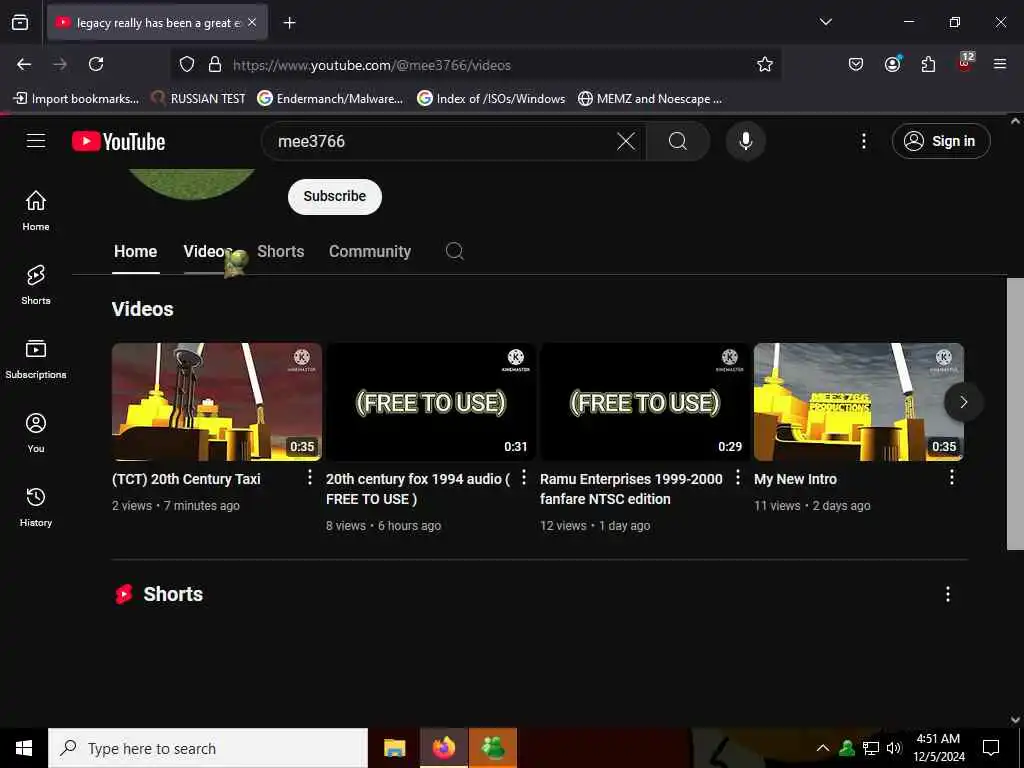This screenshot has height=768, width=1024.
Task: Open the Extensions puzzle icon
Action: (928, 64)
